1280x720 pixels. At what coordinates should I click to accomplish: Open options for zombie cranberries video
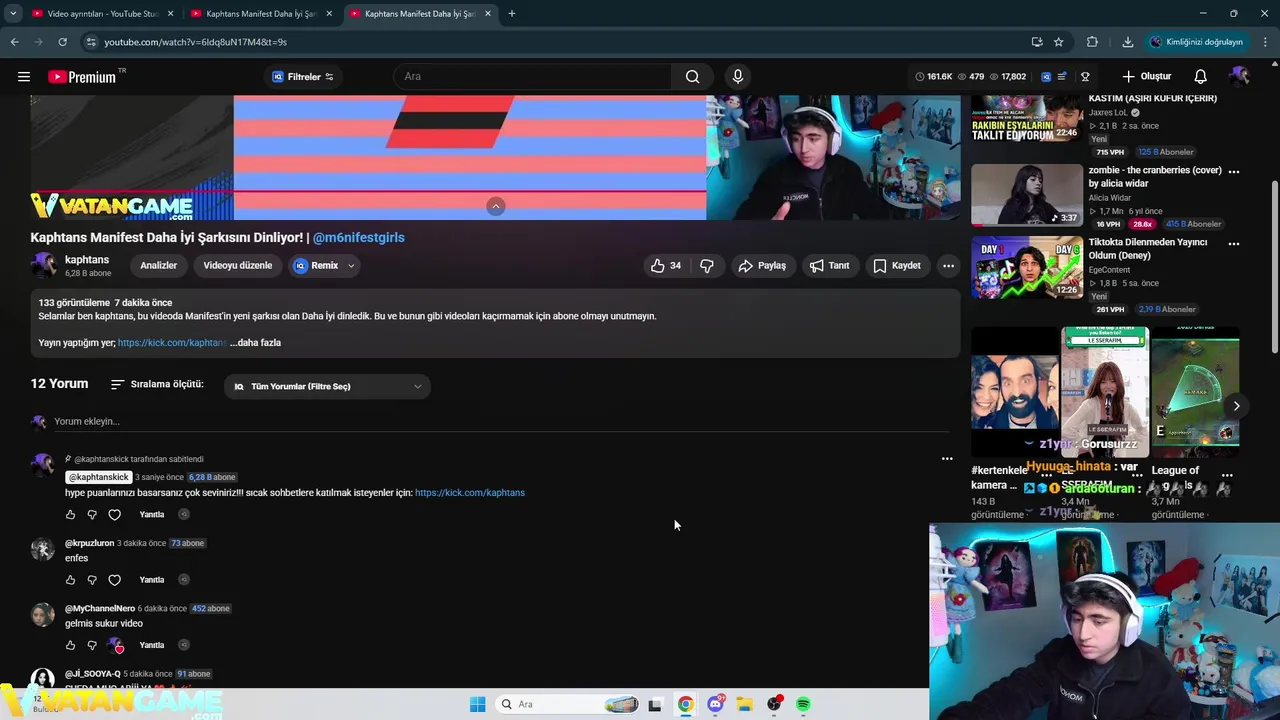pyautogui.click(x=1233, y=172)
